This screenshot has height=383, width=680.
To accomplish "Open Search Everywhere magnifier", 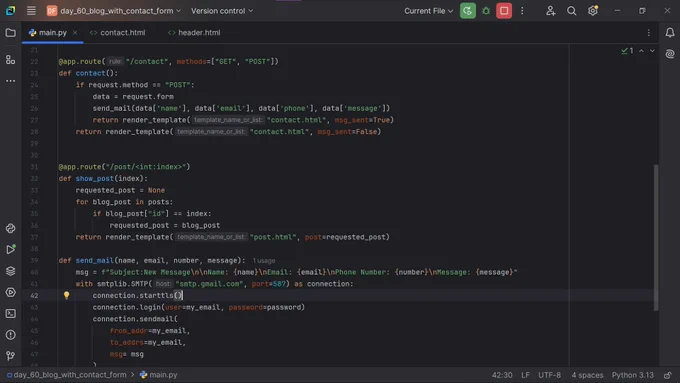I will point(572,11).
